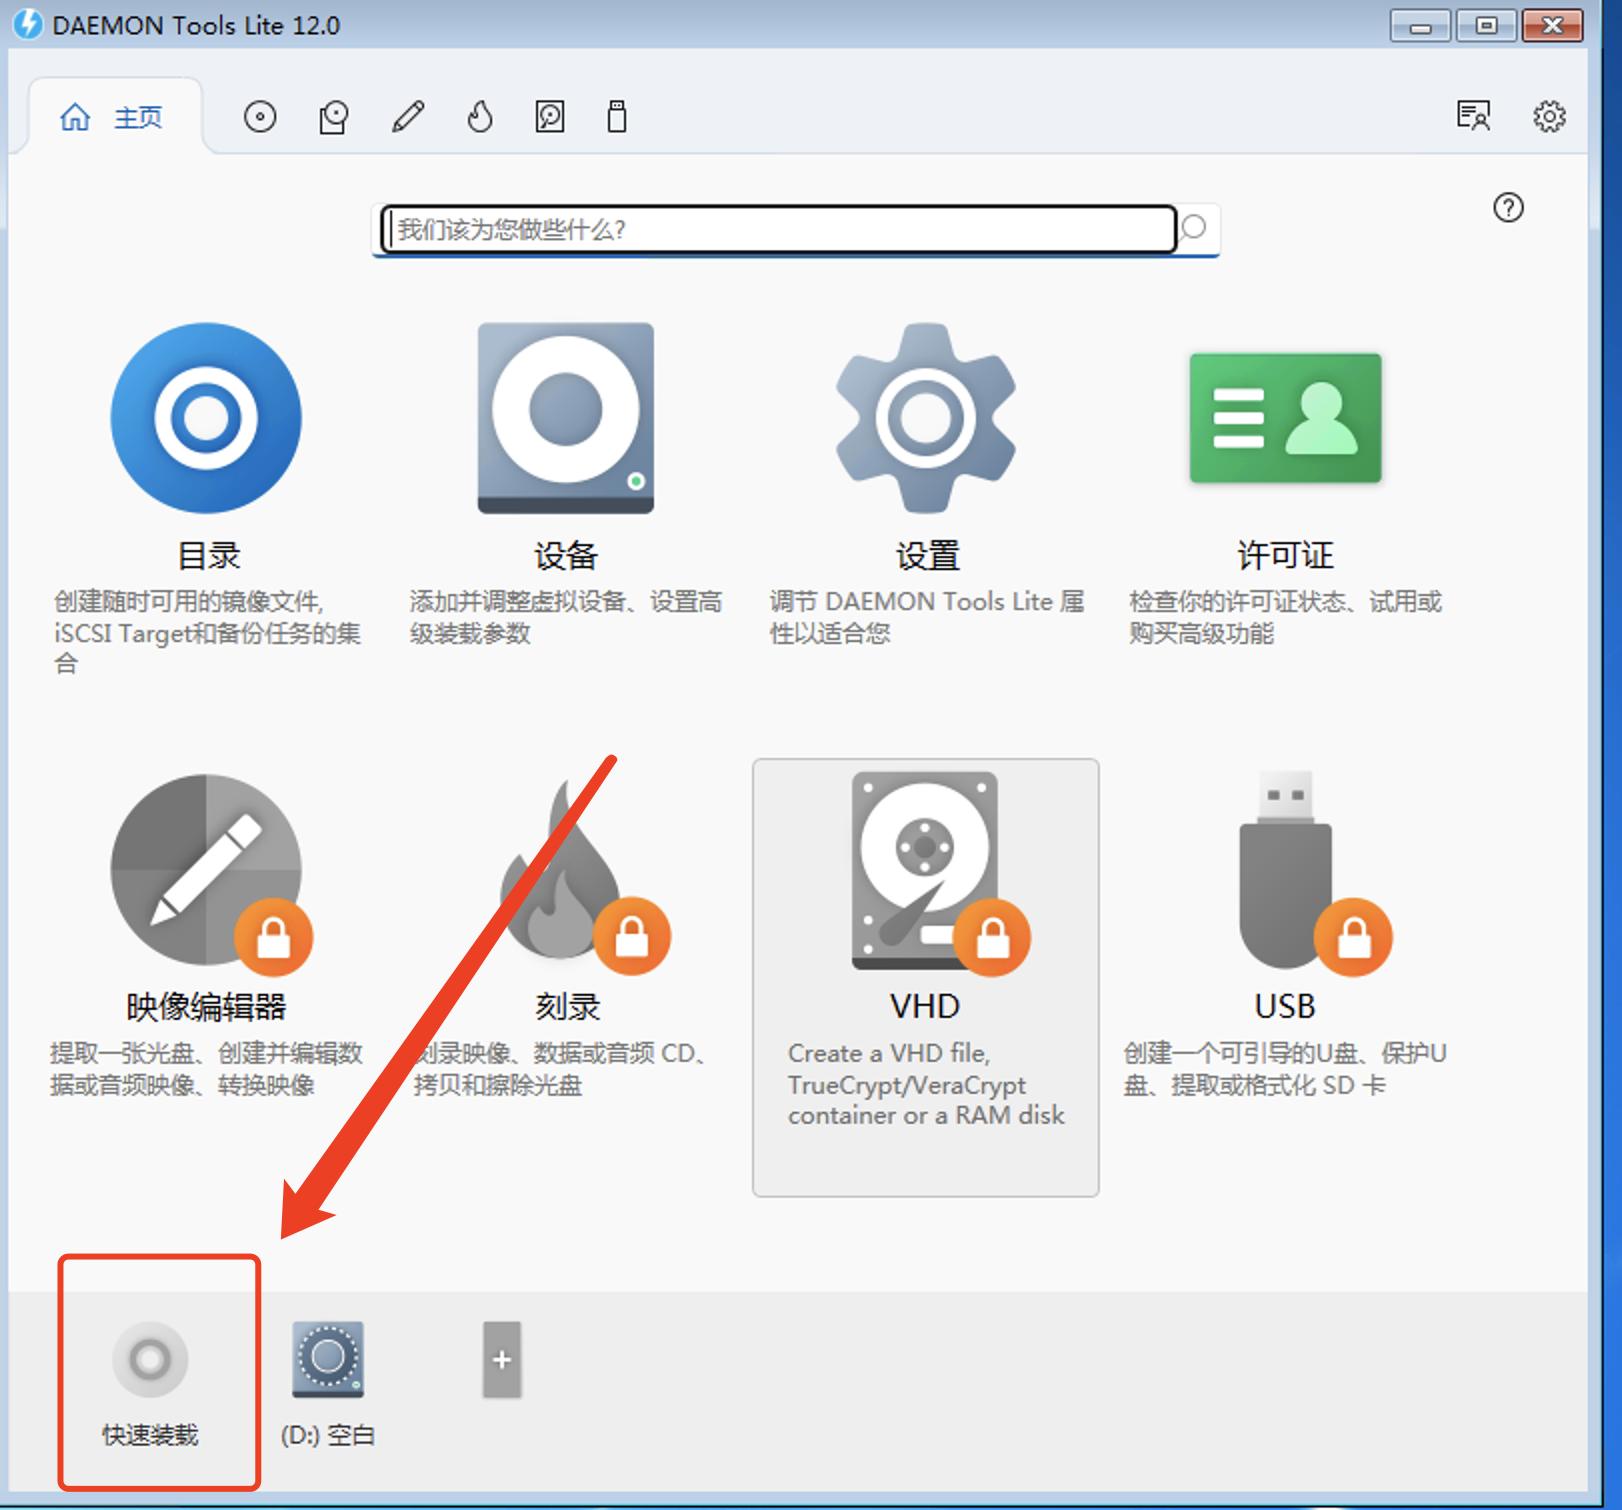Click the 设备 title text
Image resolution: width=1622 pixels, height=1510 pixels.
pyautogui.click(x=566, y=556)
